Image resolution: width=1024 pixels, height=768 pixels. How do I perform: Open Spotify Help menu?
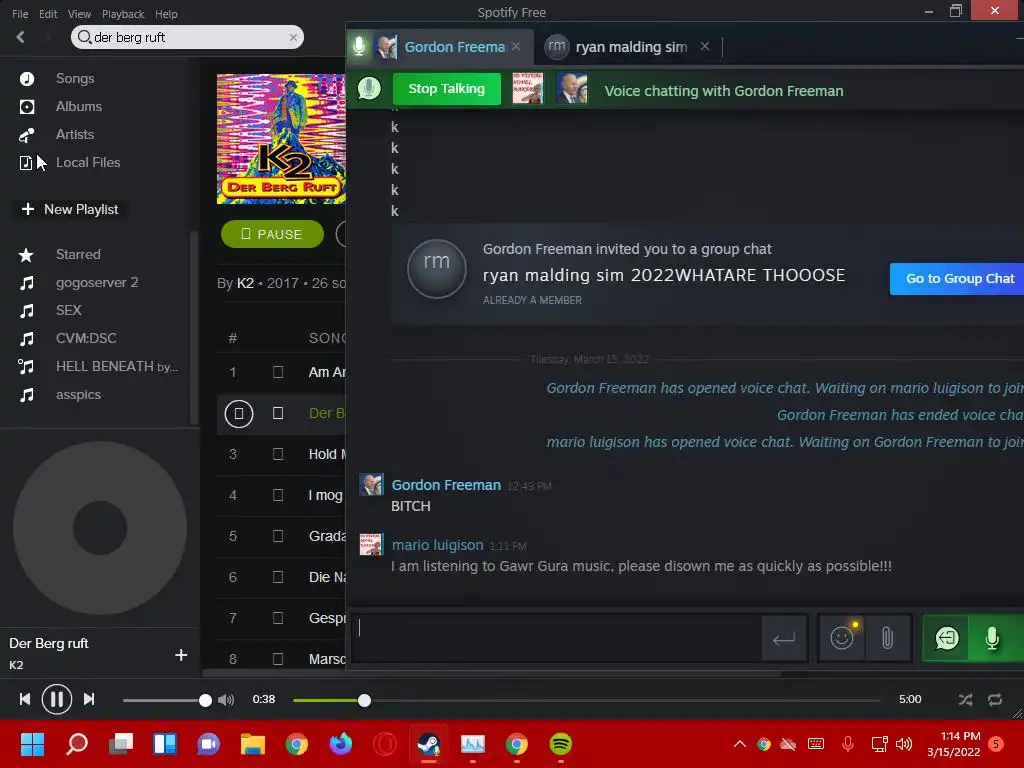point(166,14)
